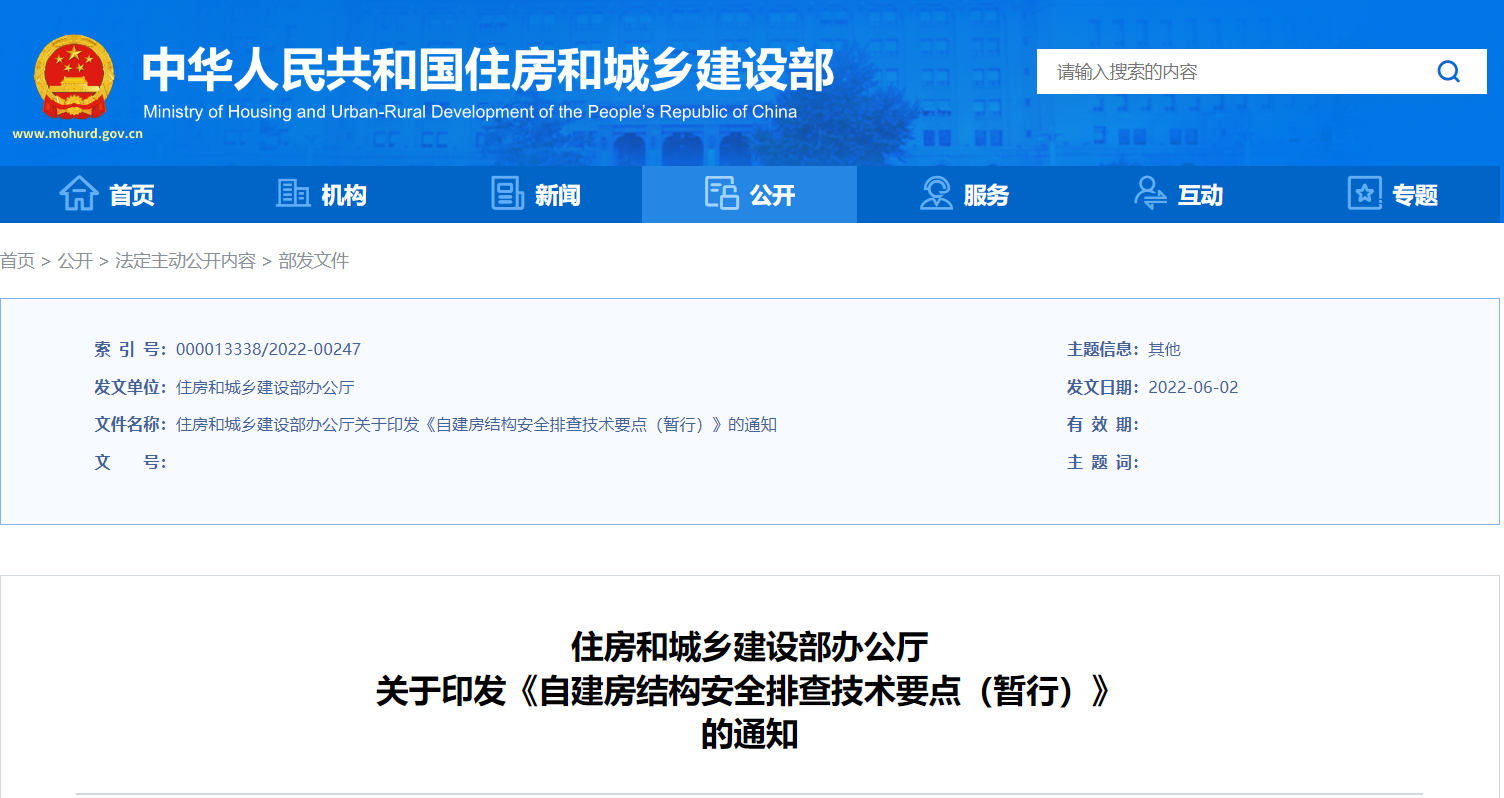Go to the 专题 section label
The width and height of the screenshot is (1504, 798).
(x=1414, y=196)
